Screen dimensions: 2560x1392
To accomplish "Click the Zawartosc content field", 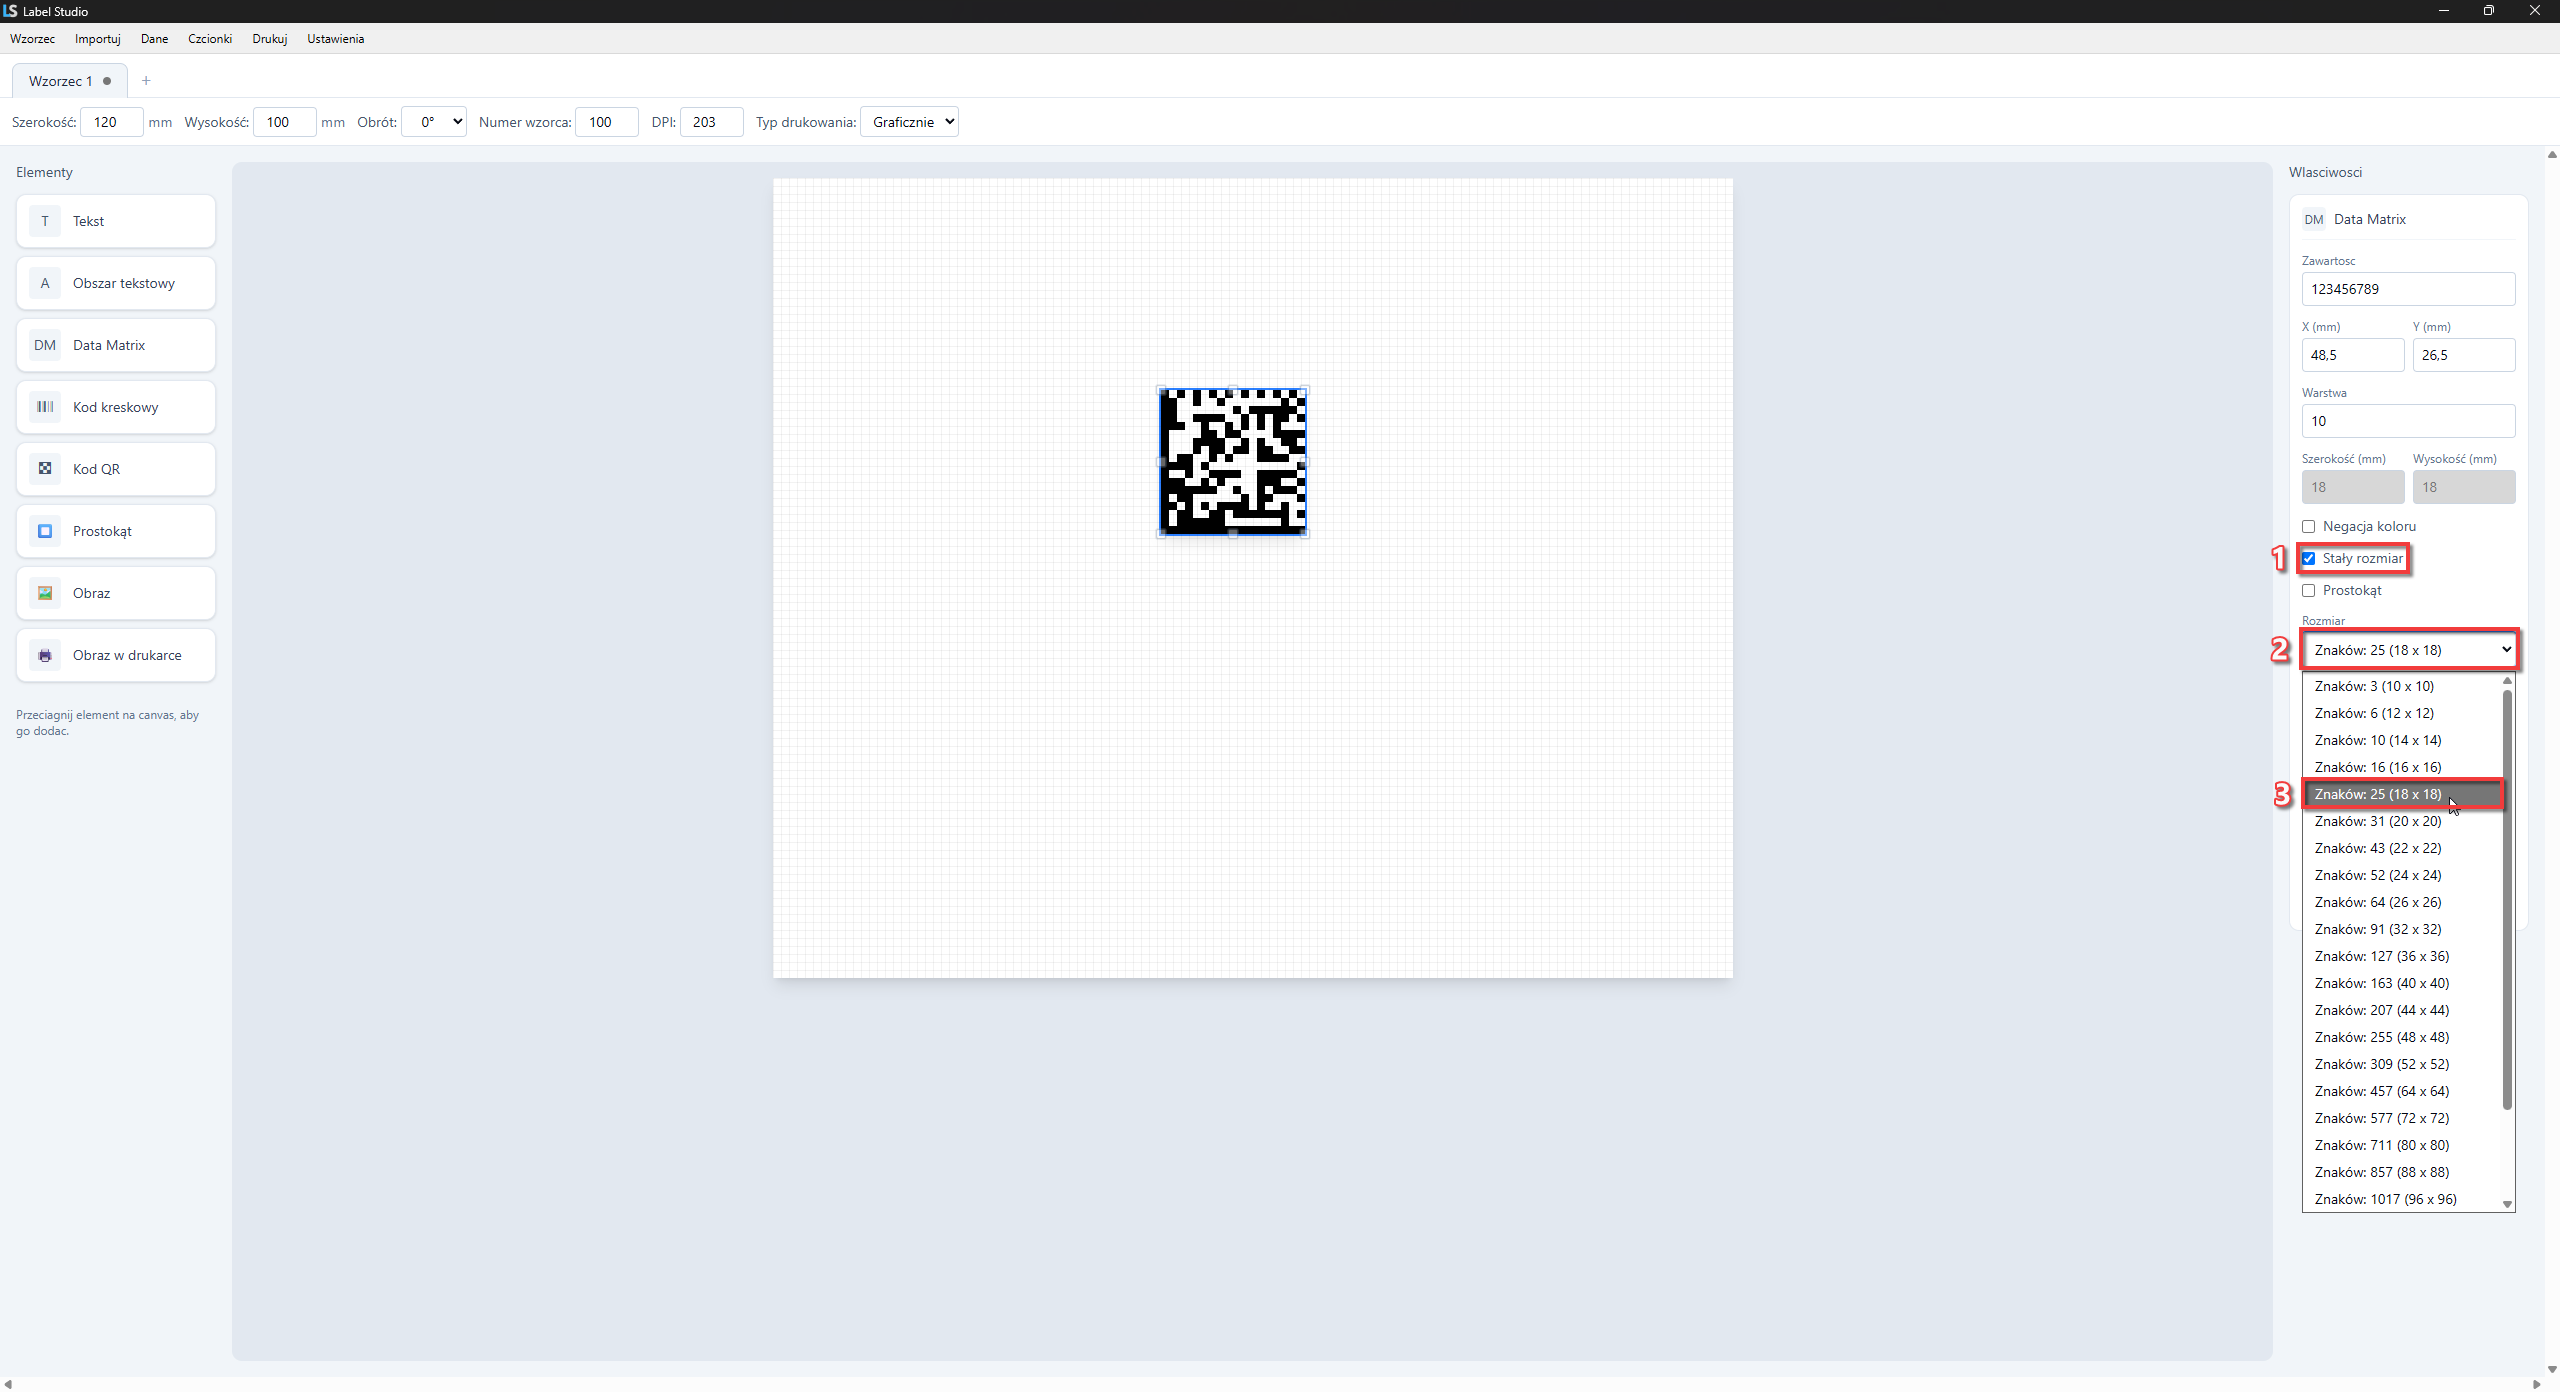I will coord(2408,289).
